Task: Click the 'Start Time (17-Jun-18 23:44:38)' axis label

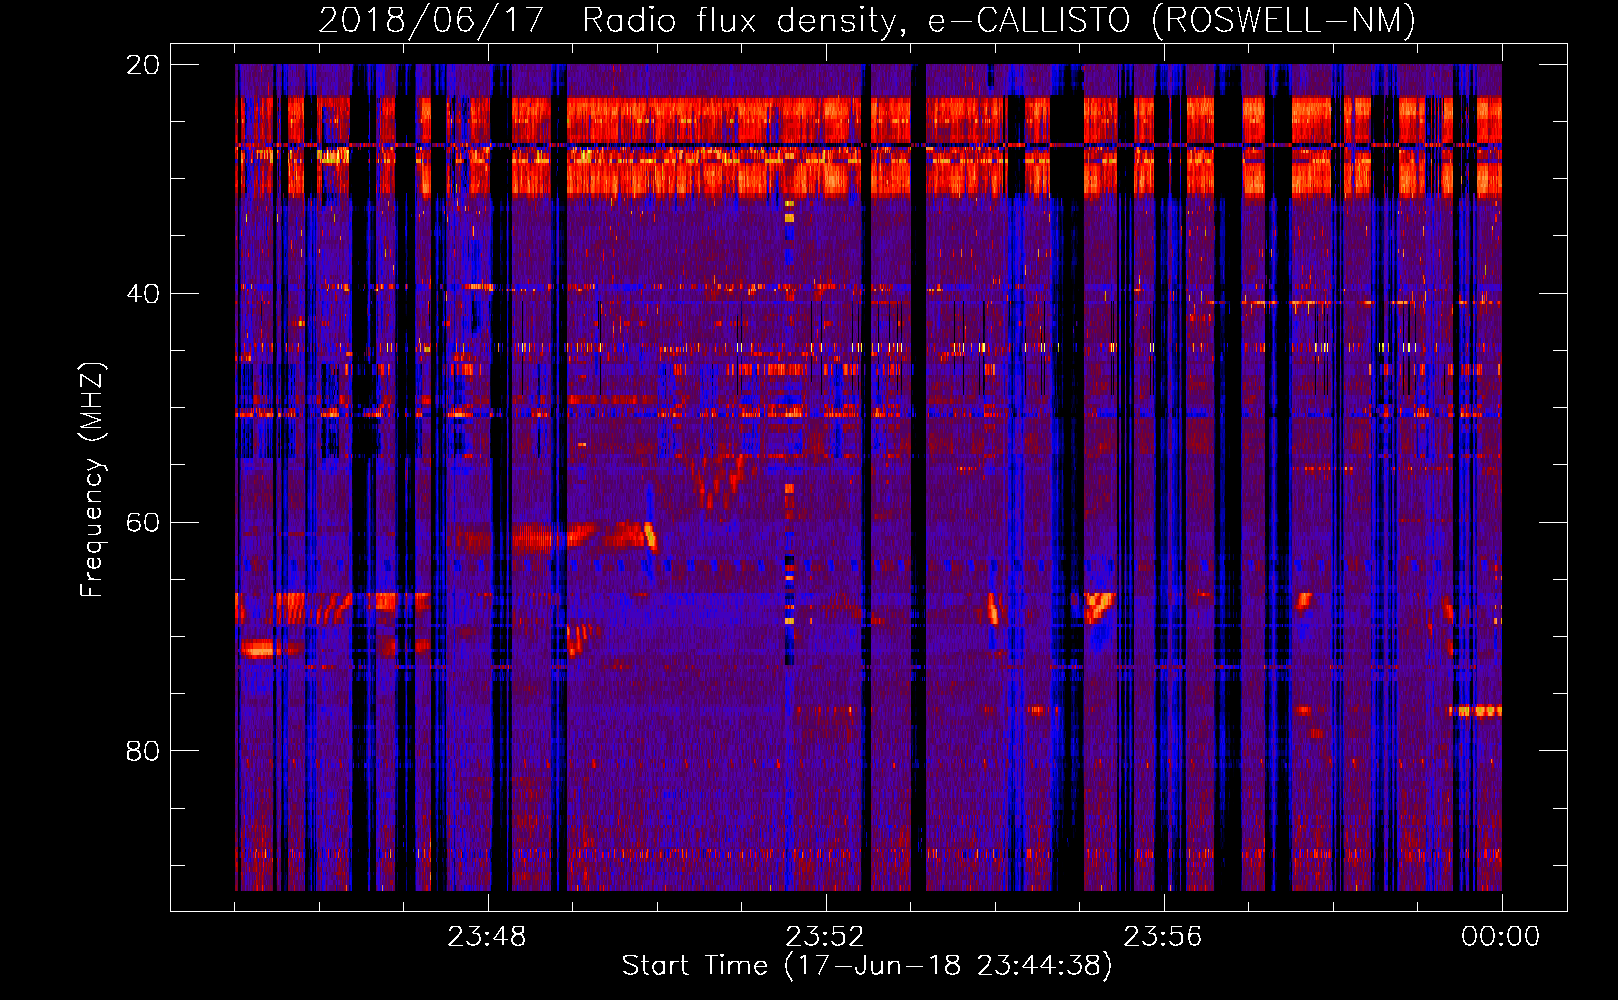Action: [867, 966]
